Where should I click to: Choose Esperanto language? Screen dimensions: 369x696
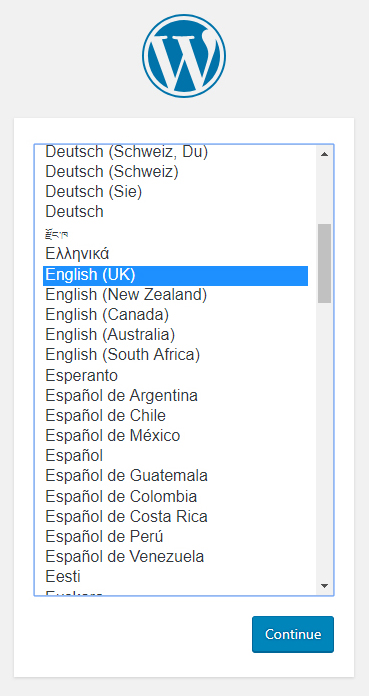pos(175,376)
